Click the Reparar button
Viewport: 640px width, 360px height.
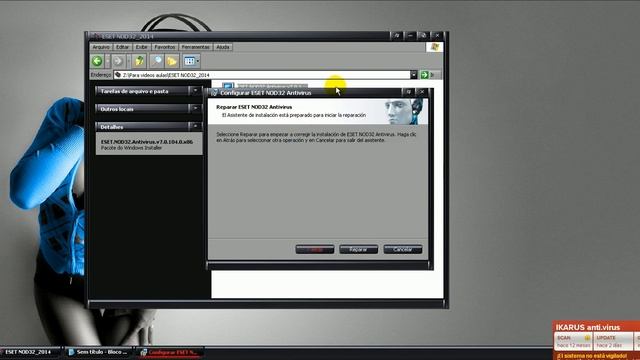[358, 249]
